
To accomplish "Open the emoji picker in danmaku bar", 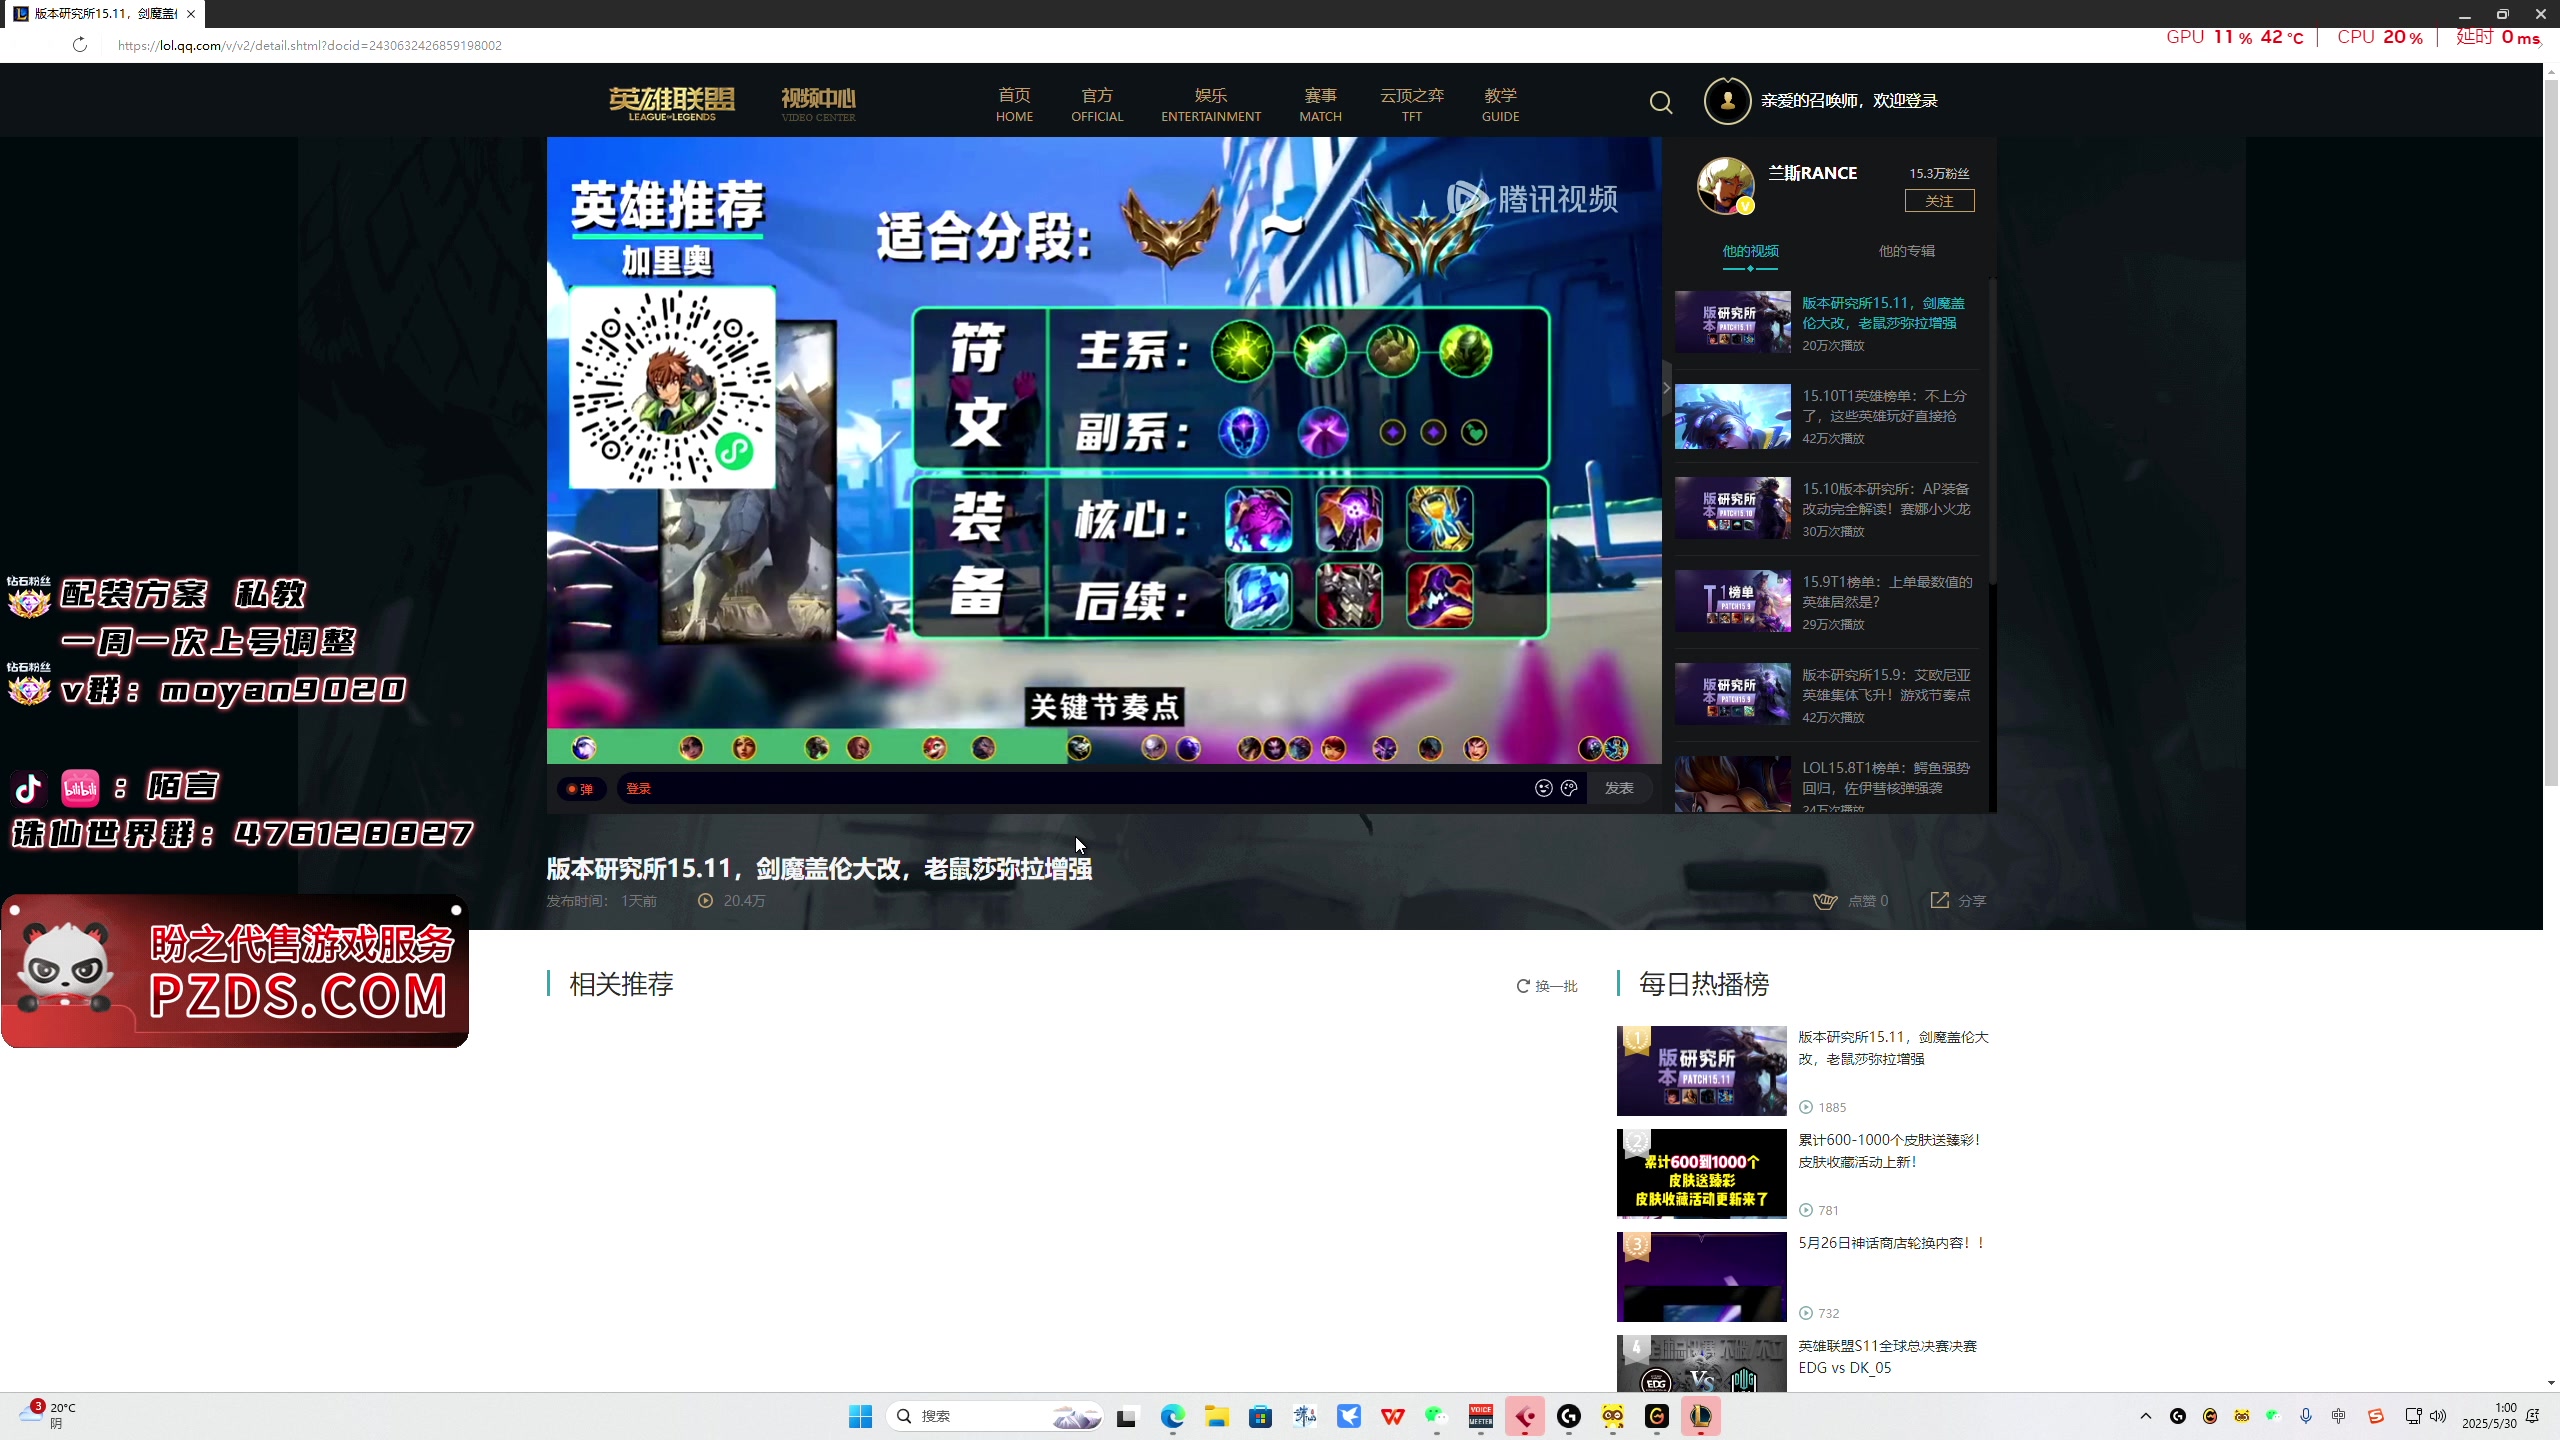I will point(1544,788).
